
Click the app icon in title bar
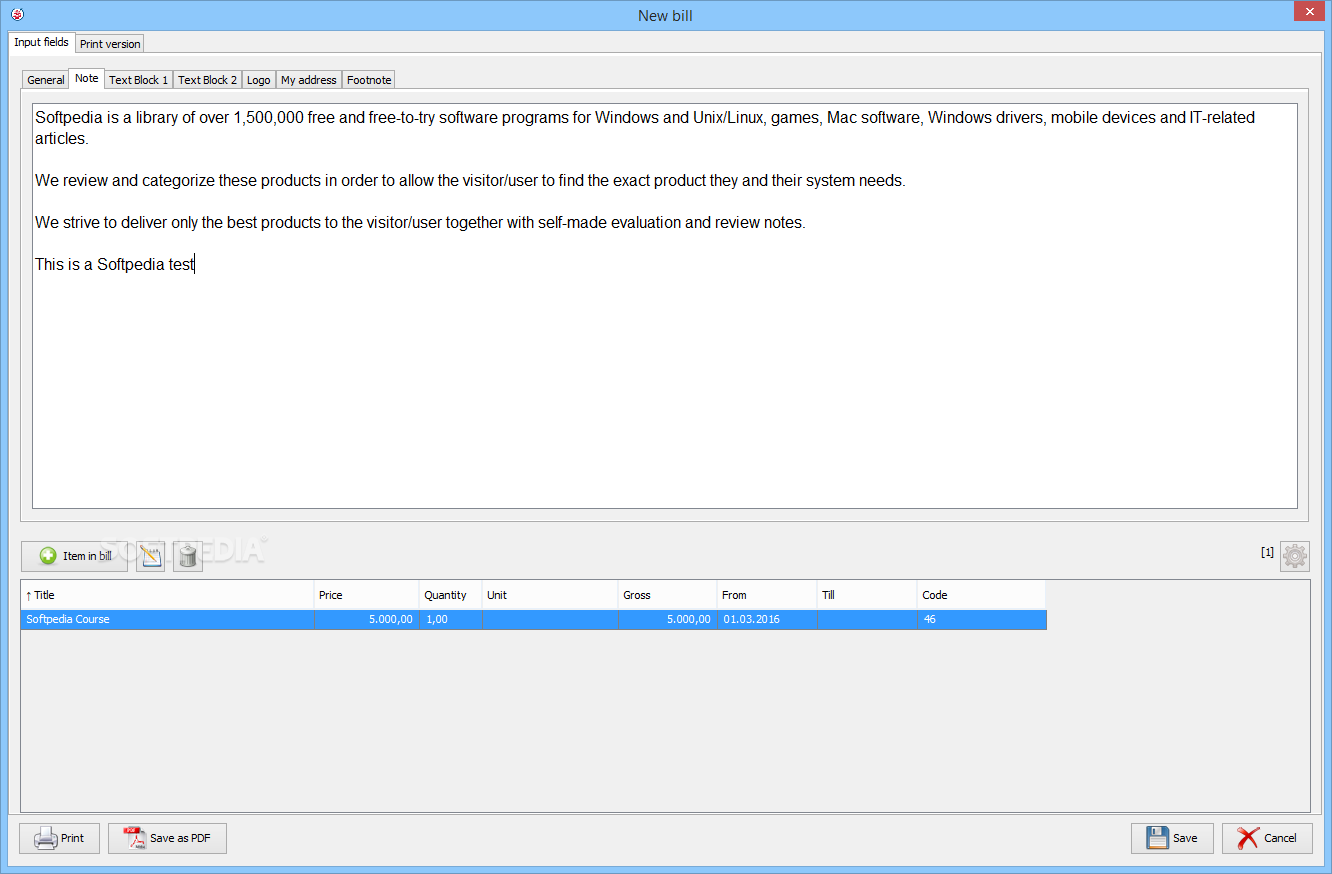17,14
